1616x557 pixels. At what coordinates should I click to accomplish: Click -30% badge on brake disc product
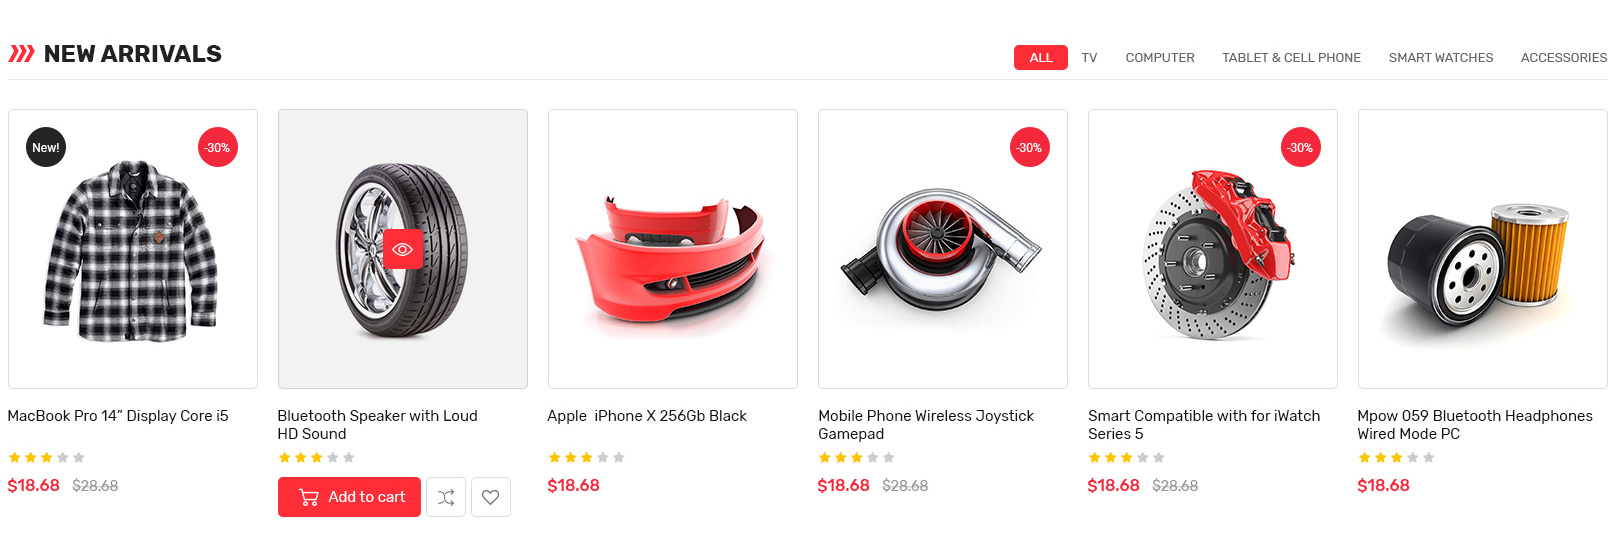(1300, 147)
